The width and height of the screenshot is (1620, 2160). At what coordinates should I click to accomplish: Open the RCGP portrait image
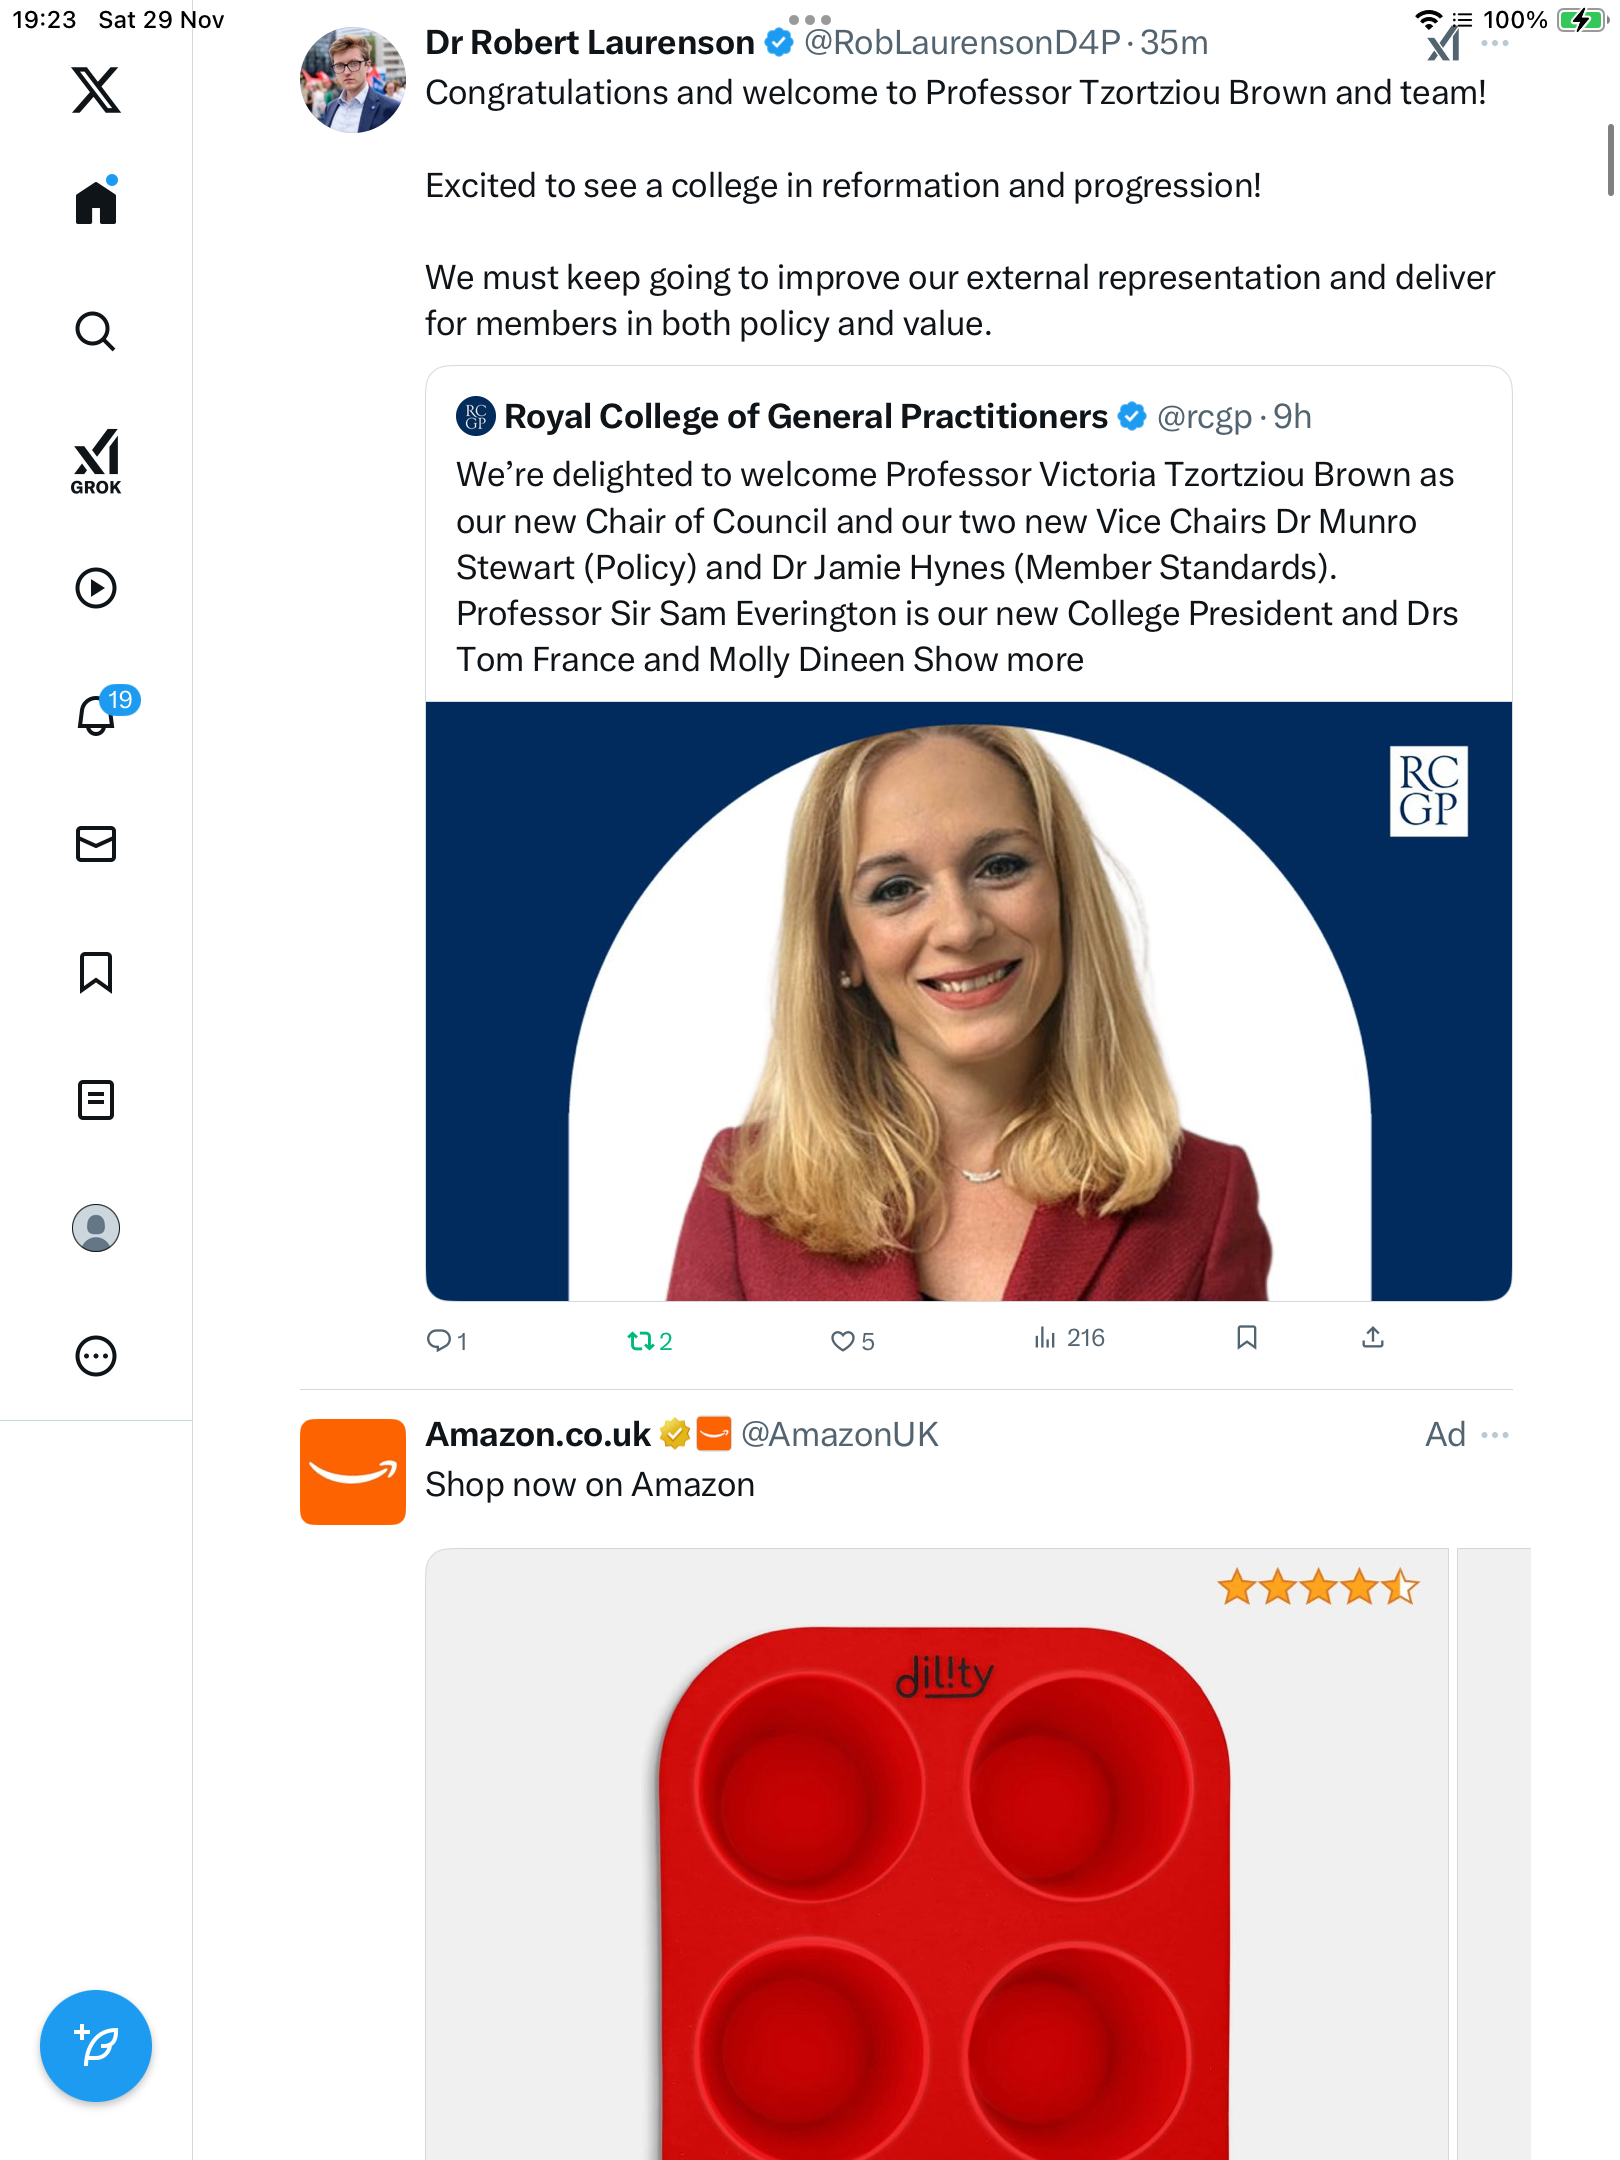click(968, 1001)
